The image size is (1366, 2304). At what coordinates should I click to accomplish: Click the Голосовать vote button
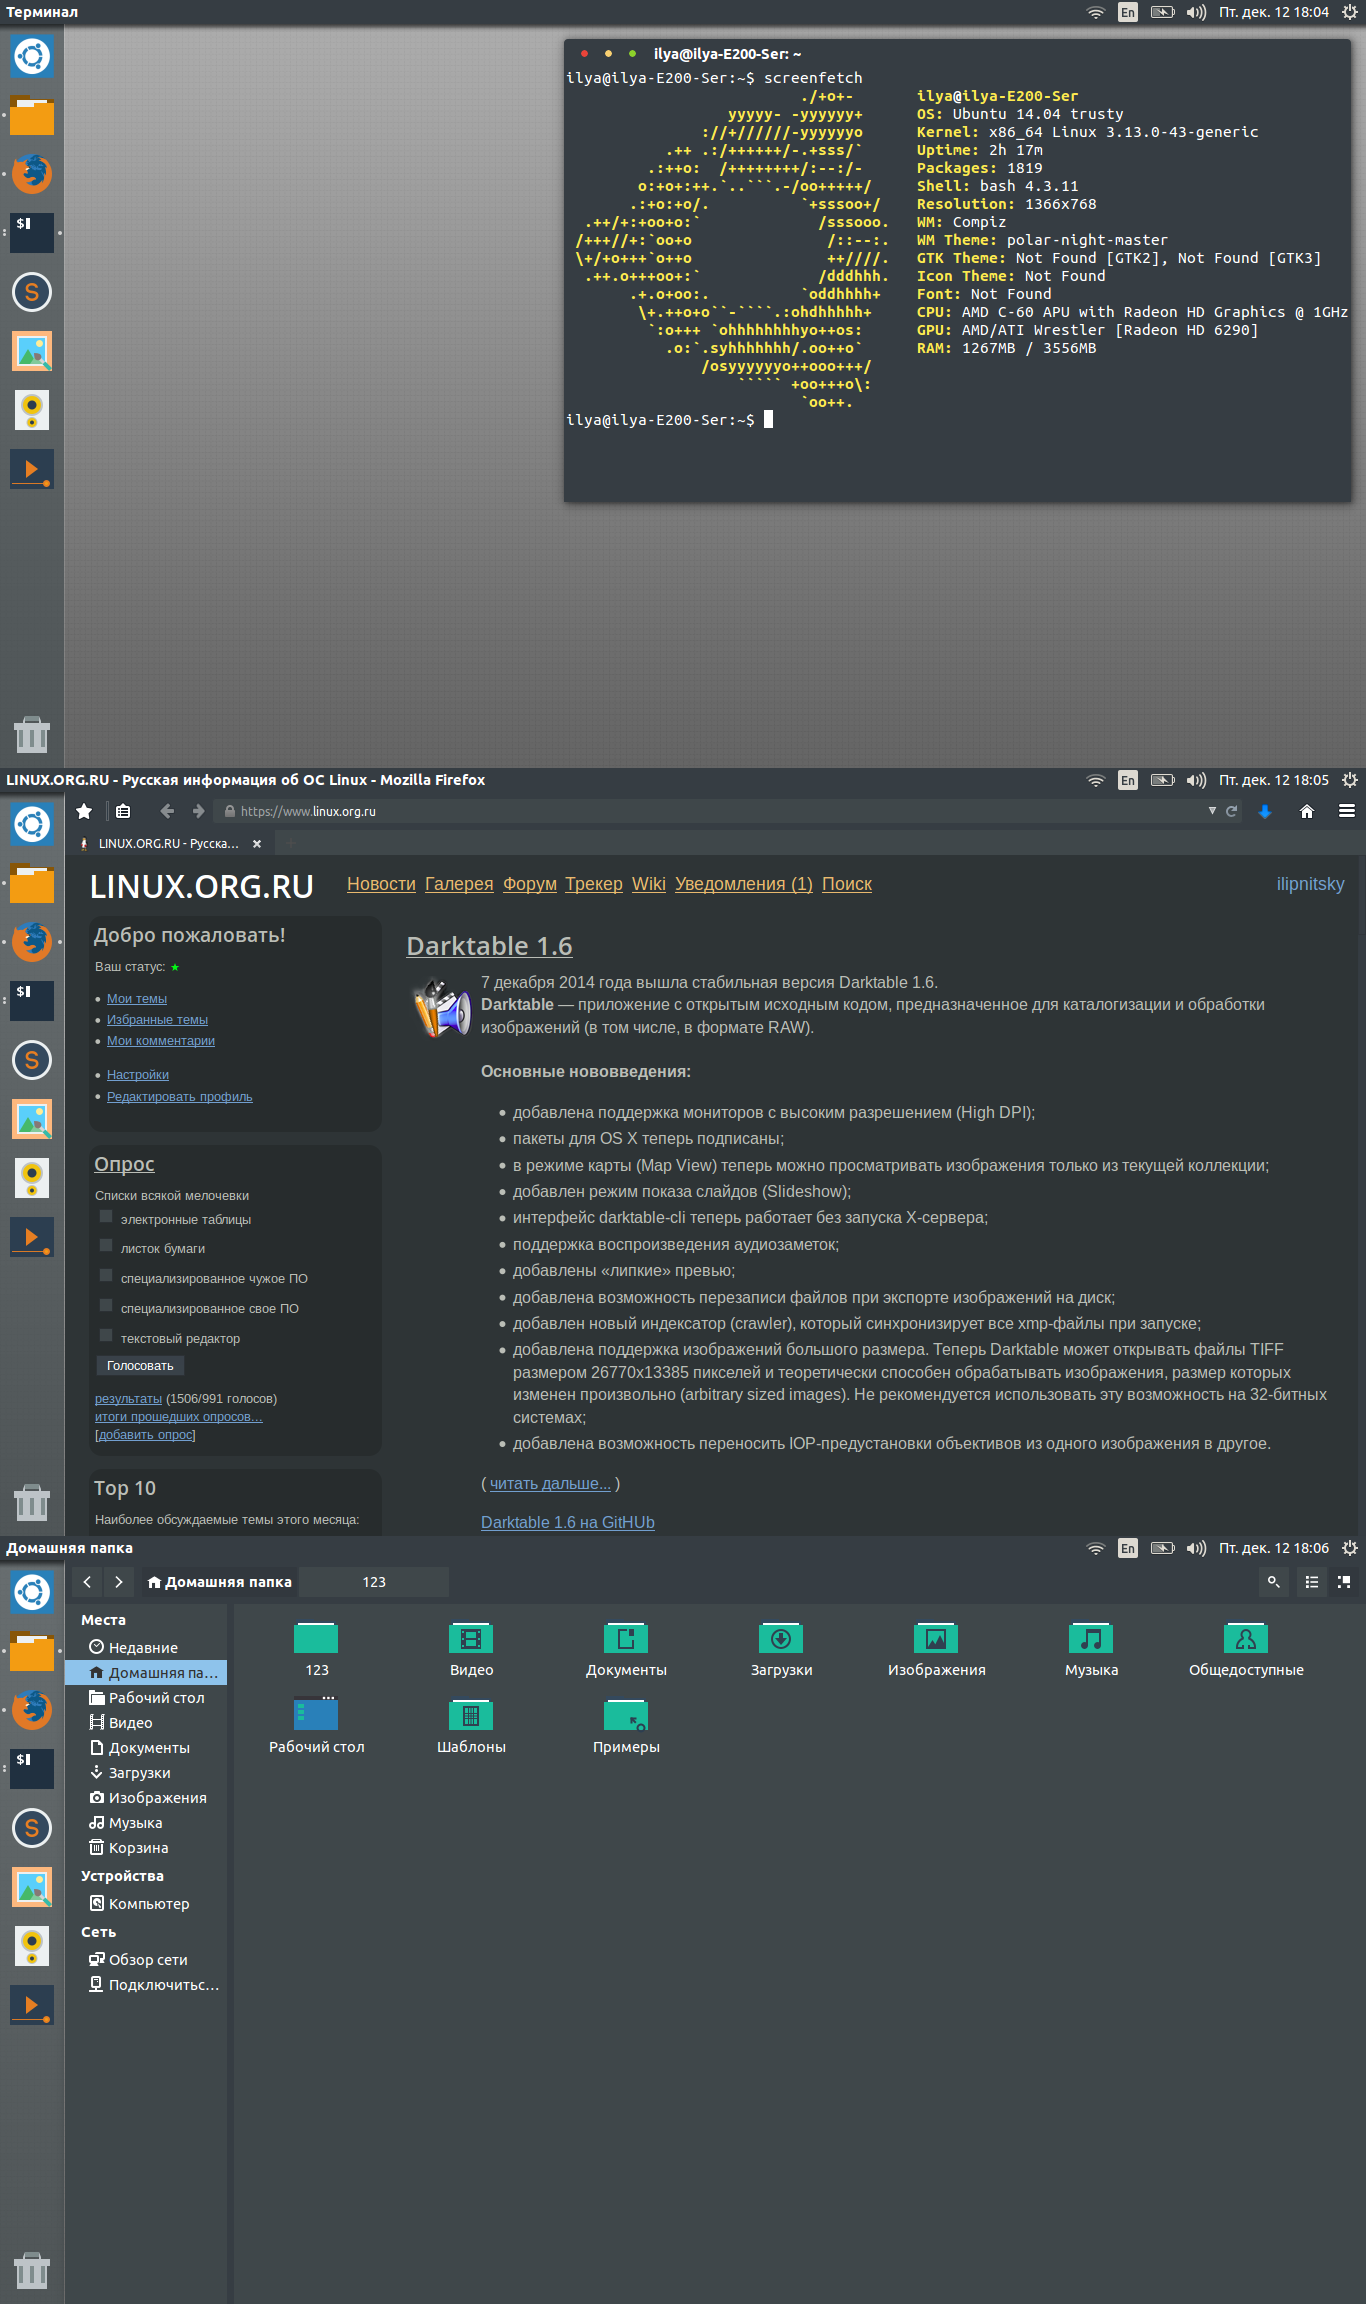140,1365
